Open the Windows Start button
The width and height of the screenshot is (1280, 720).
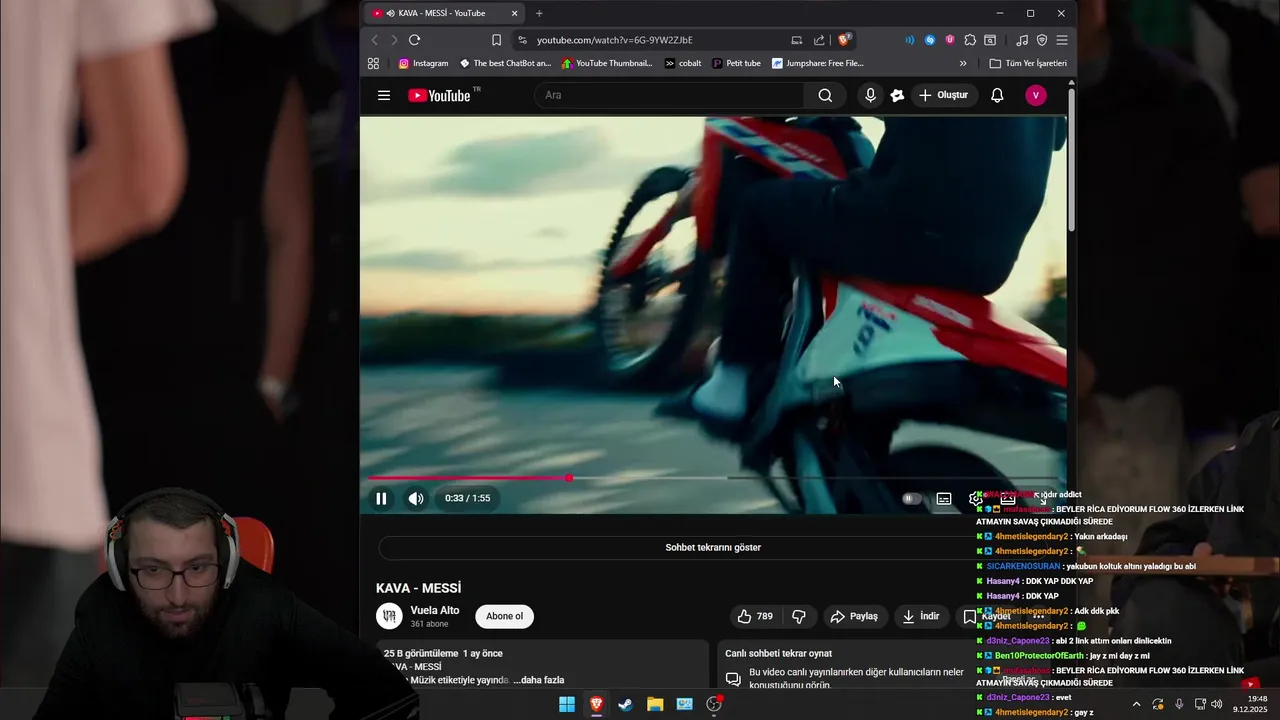pyautogui.click(x=567, y=704)
